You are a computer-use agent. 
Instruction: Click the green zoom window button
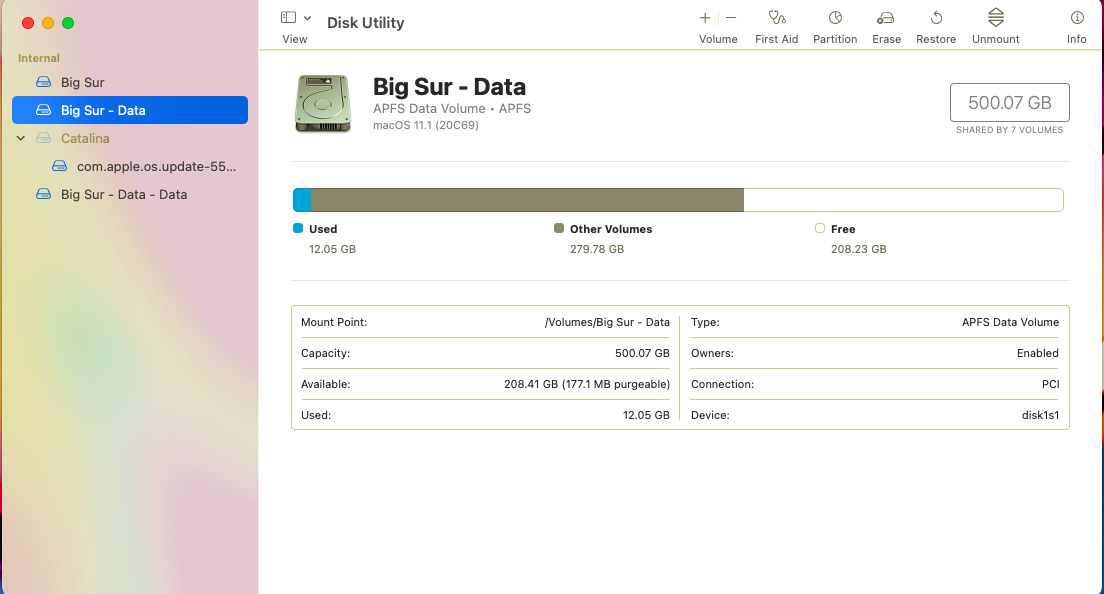pyautogui.click(x=68, y=23)
